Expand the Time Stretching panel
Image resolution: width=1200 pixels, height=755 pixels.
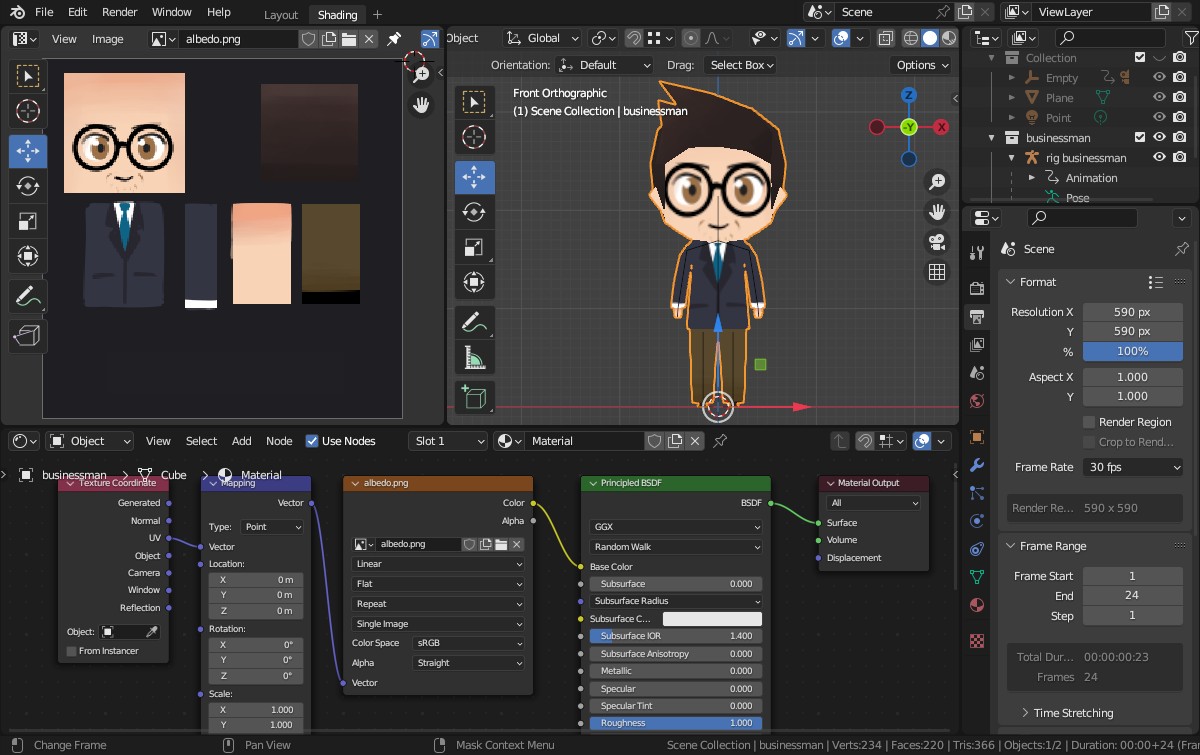pos(1073,713)
